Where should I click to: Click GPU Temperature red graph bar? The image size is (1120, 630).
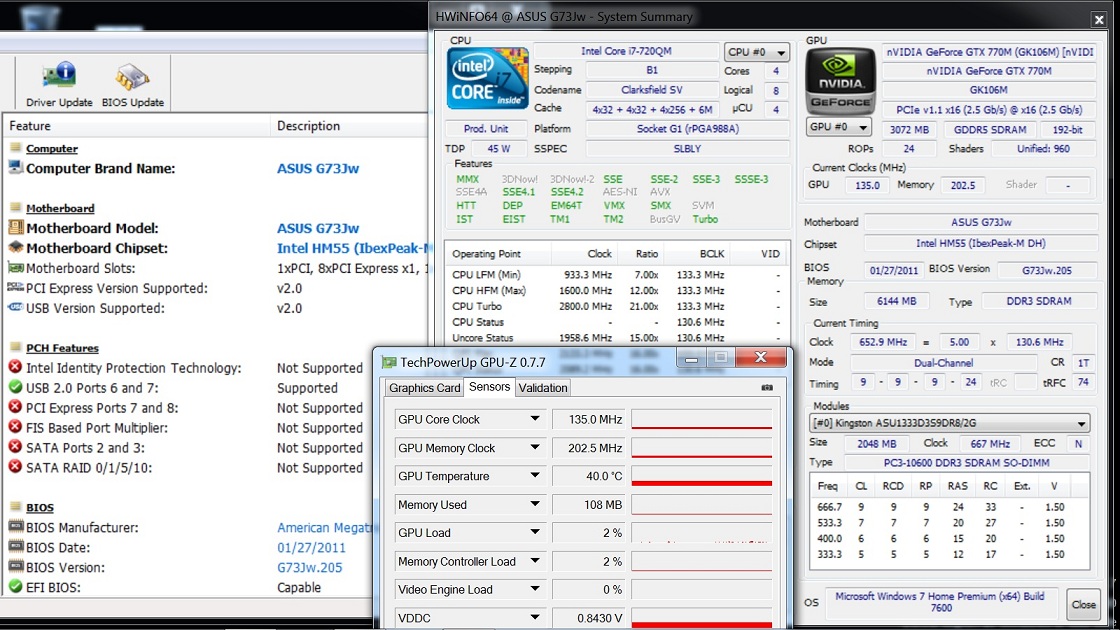[701, 483]
